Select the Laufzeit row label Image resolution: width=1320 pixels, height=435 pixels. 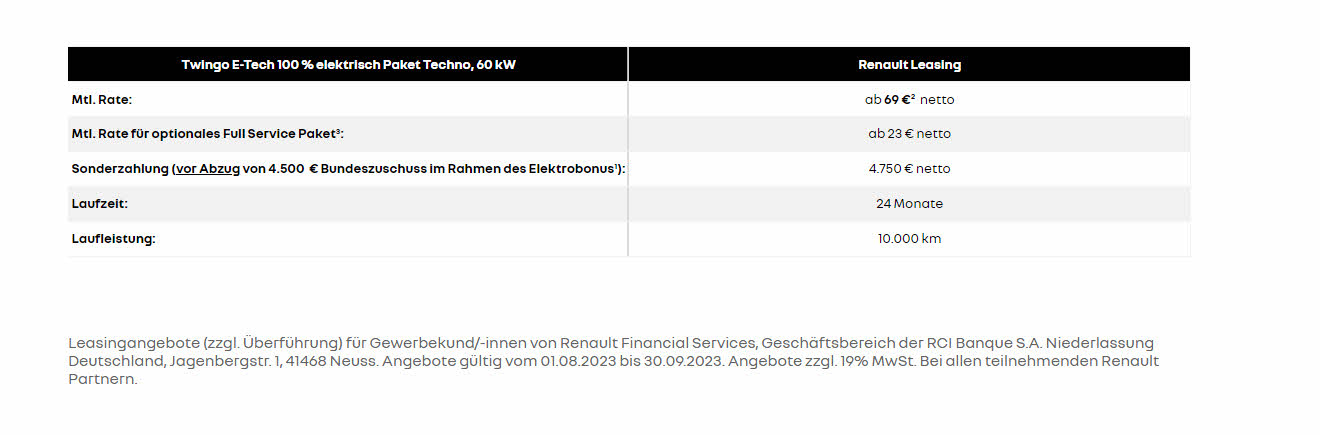coord(100,204)
